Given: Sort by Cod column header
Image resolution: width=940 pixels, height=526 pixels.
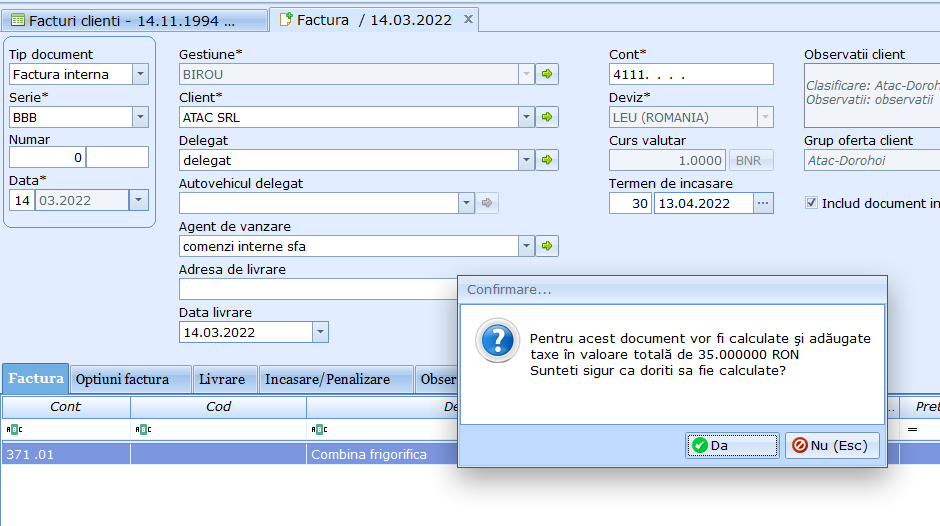Looking at the screenshot, I should pos(218,407).
